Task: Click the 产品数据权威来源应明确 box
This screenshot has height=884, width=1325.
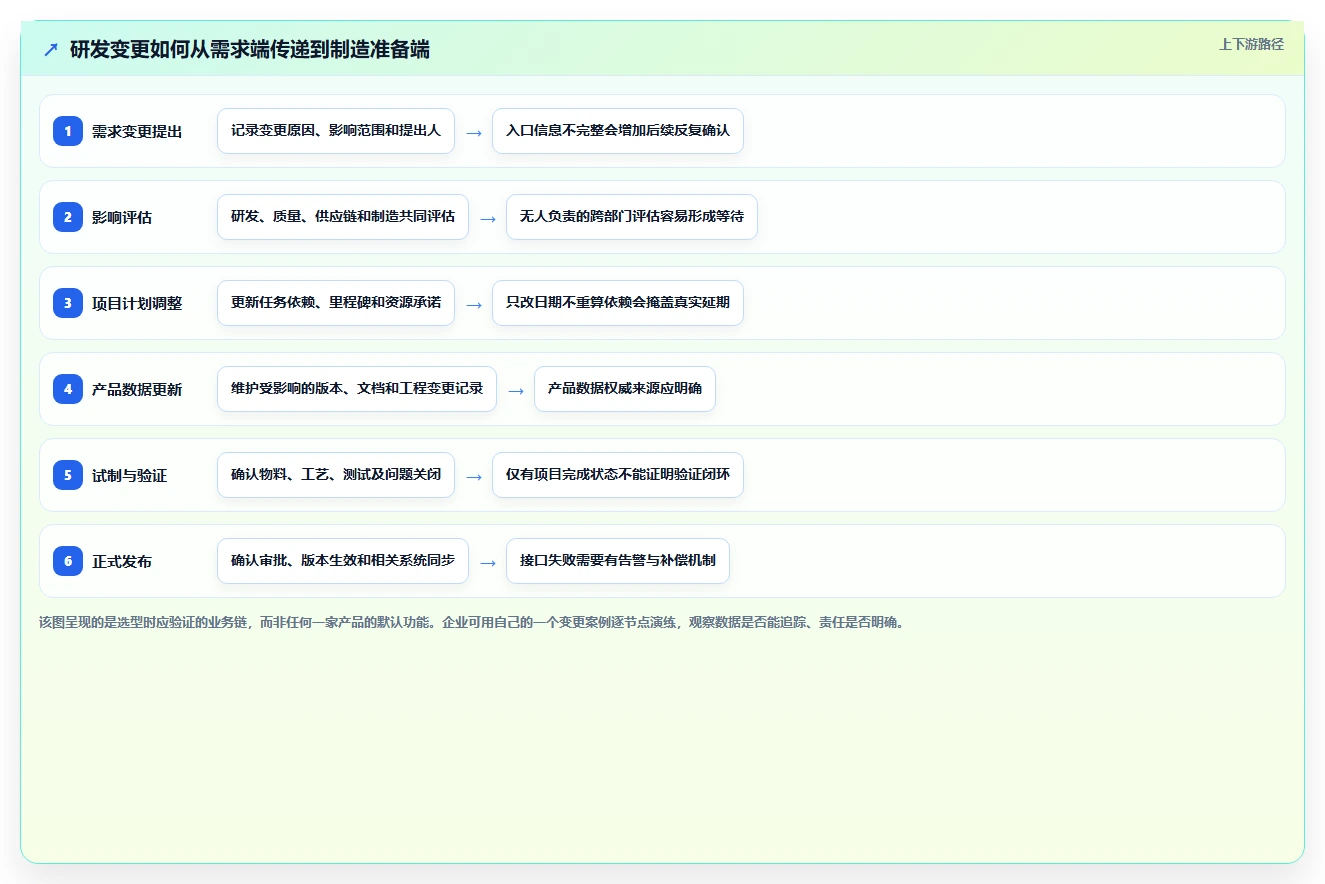Action: coord(625,389)
